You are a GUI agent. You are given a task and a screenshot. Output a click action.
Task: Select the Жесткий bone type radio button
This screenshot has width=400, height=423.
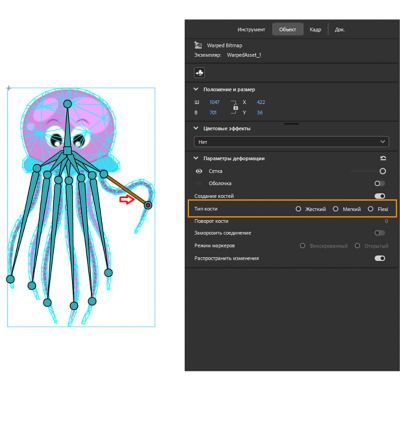298,209
